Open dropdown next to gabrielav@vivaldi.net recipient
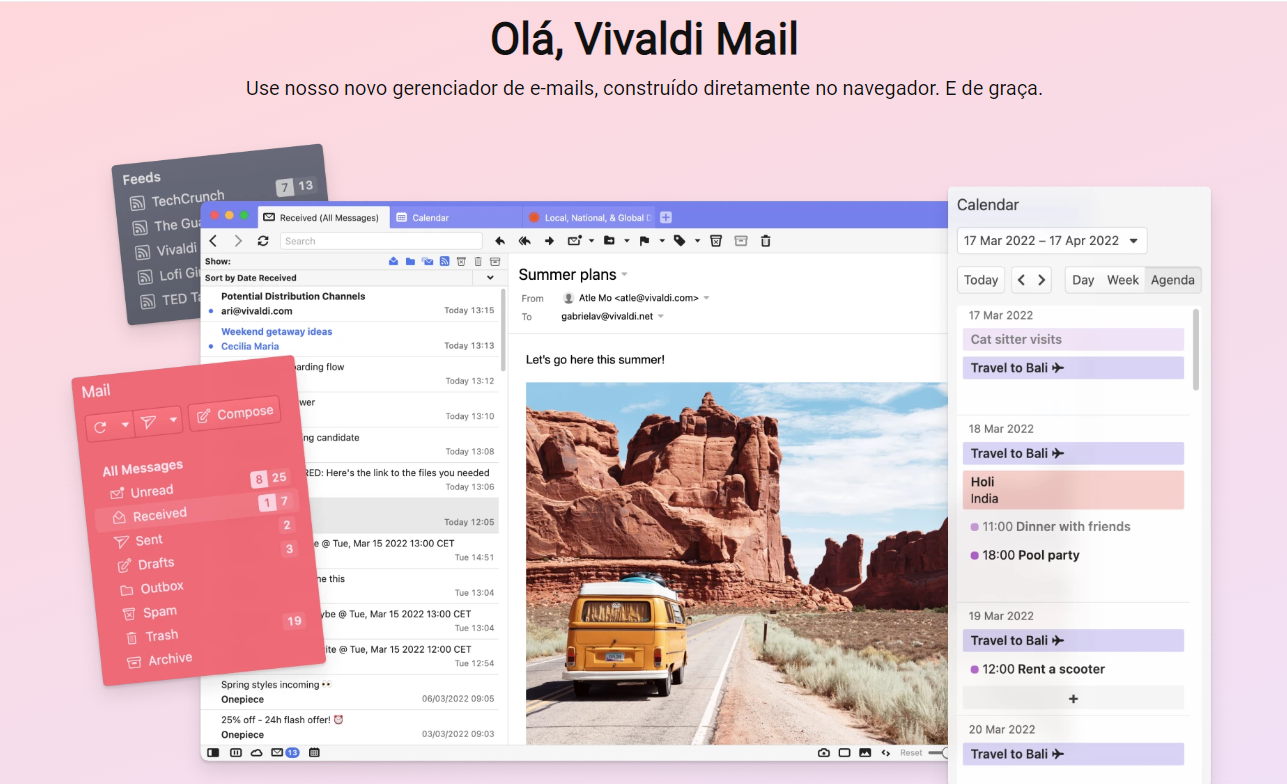 (x=661, y=317)
